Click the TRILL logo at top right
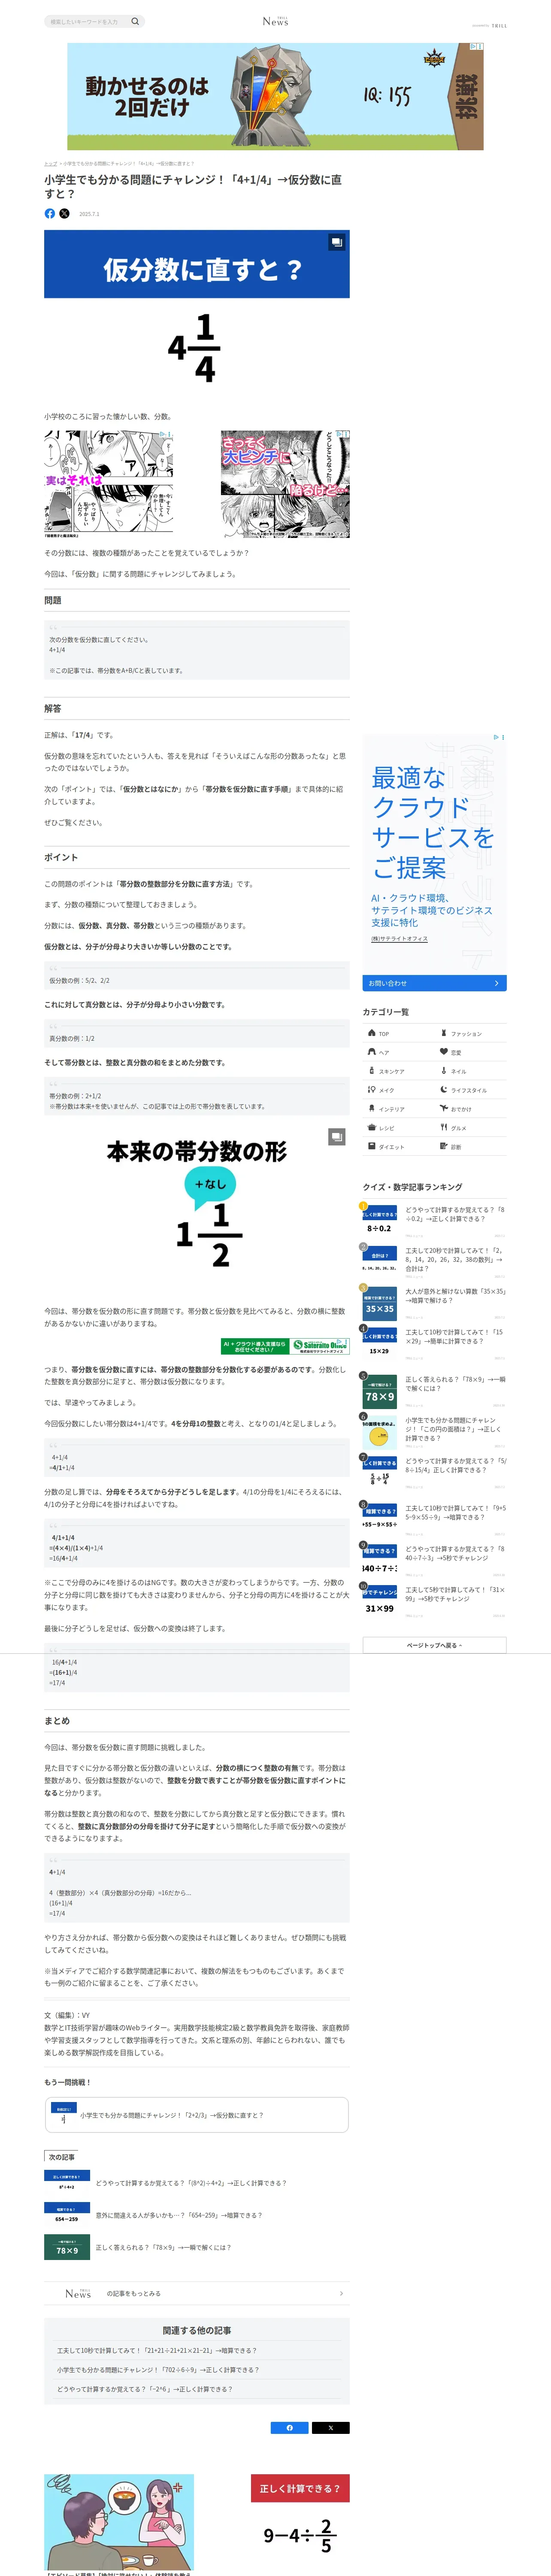 coord(499,26)
